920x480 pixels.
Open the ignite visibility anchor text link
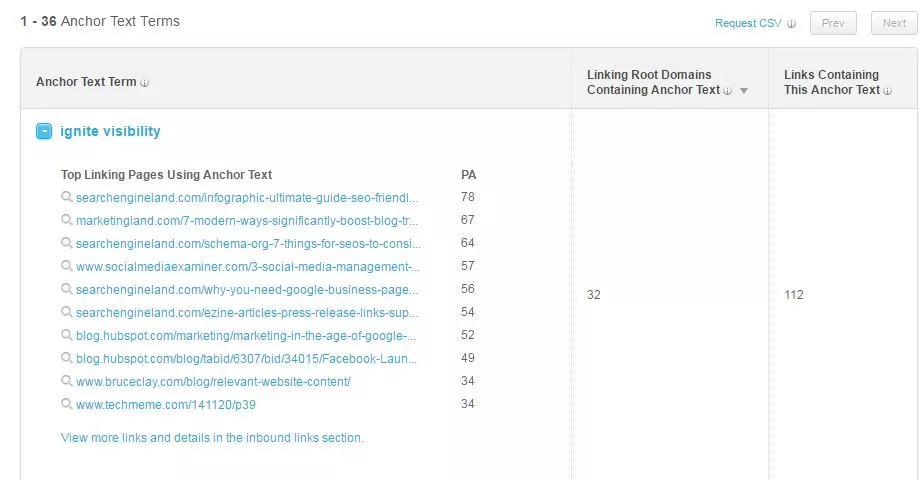click(x=110, y=131)
